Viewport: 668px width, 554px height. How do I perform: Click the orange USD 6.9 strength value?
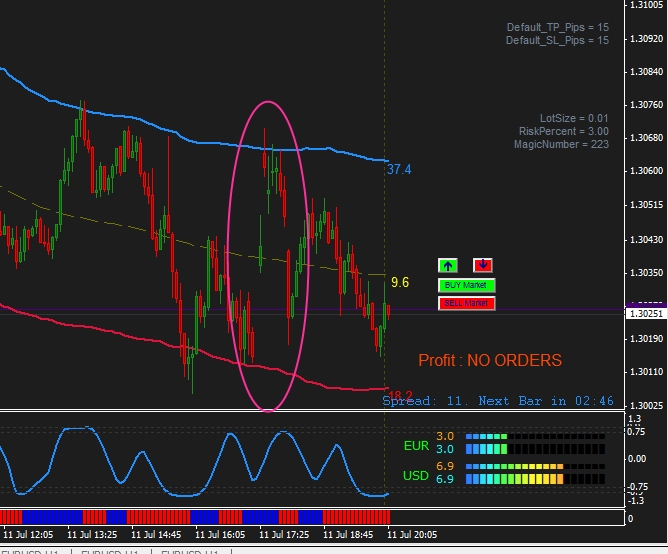click(x=445, y=466)
